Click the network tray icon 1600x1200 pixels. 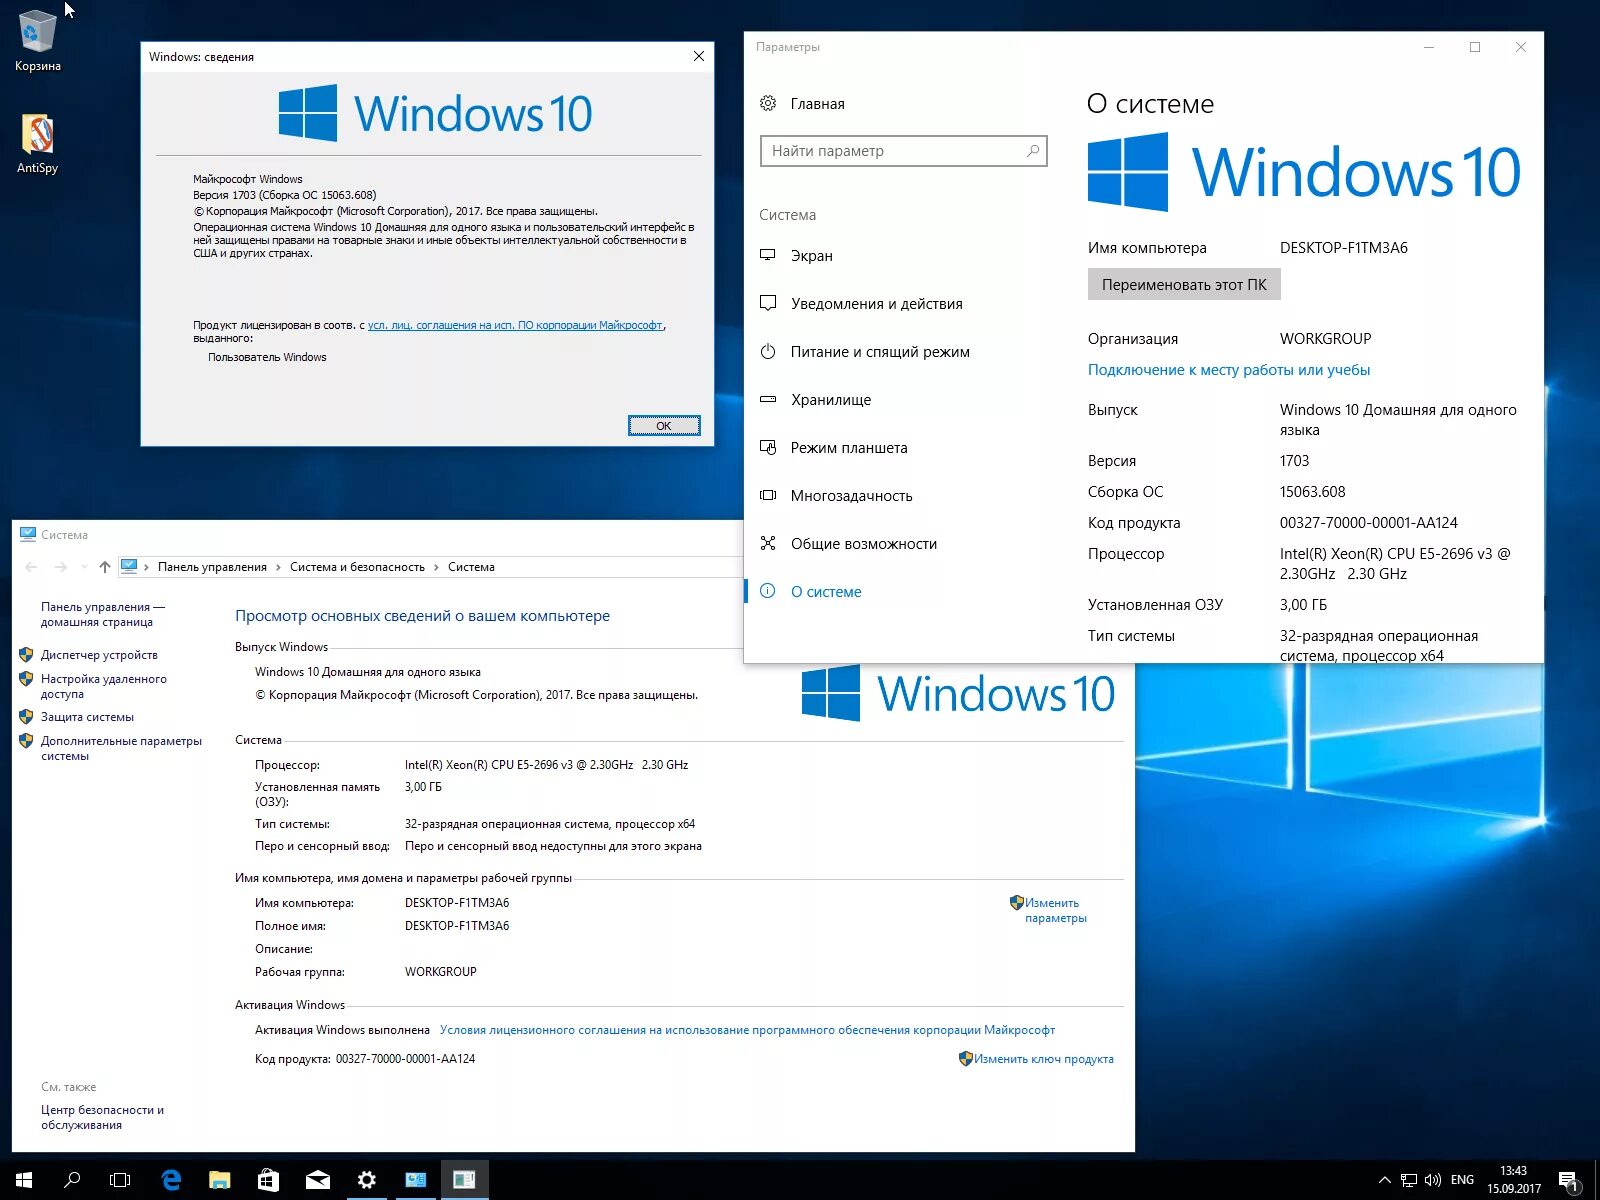click(1408, 1180)
